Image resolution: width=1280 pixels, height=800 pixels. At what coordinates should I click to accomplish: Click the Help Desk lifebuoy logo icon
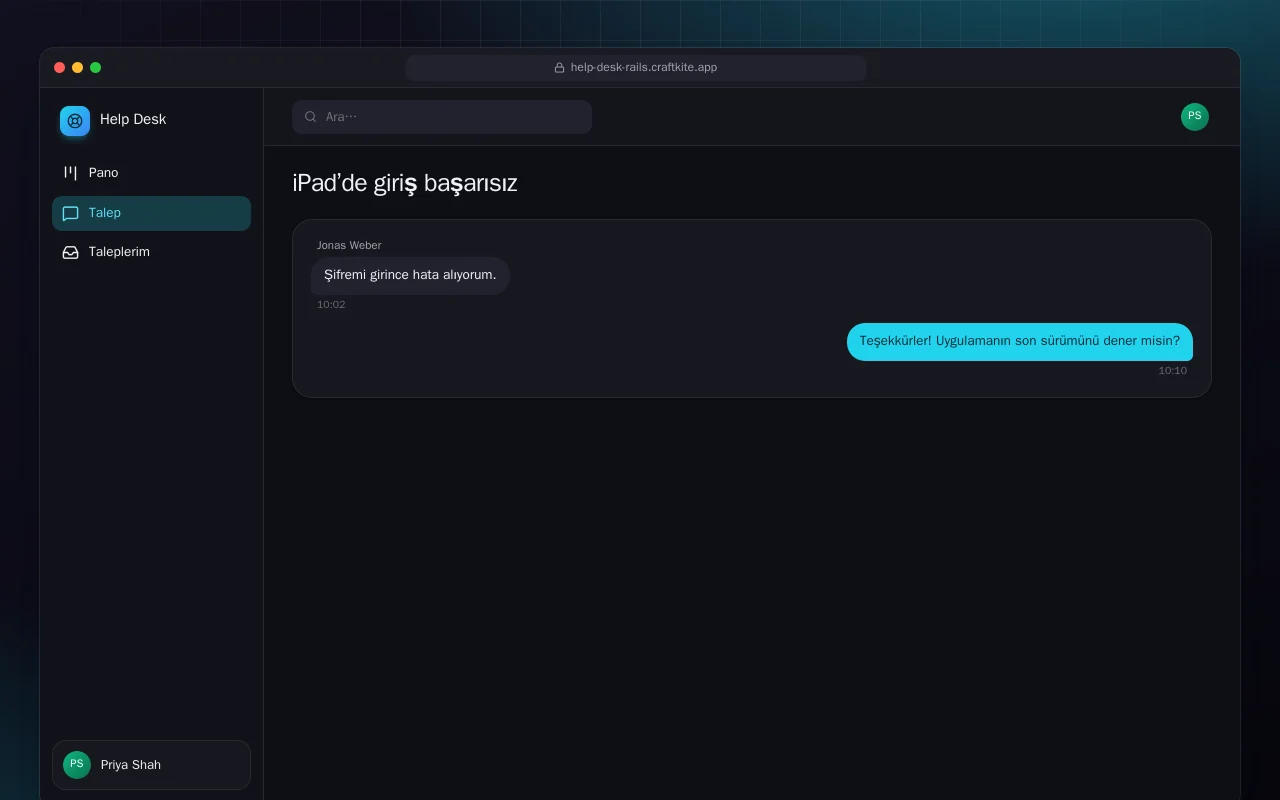[75, 121]
